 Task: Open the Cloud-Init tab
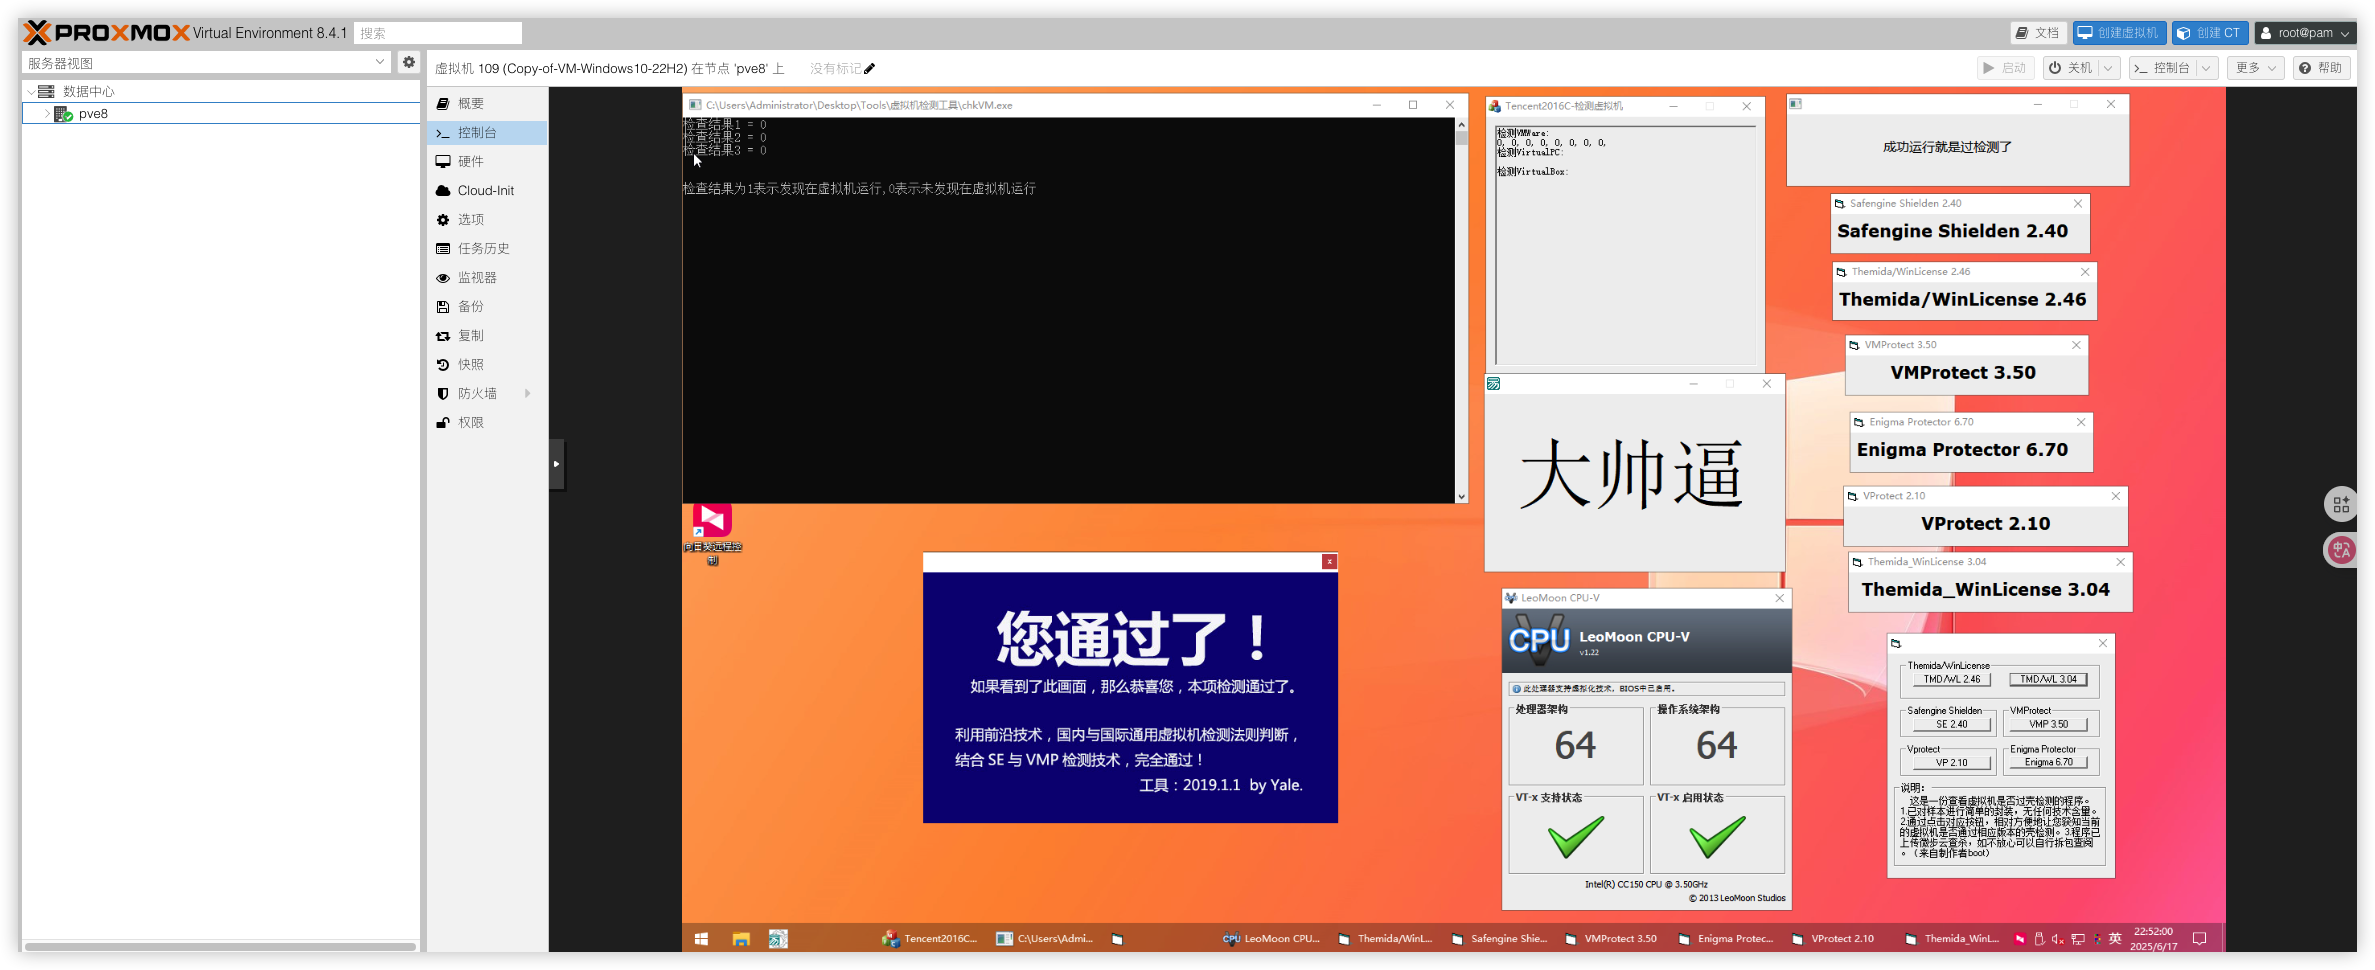pos(487,190)
